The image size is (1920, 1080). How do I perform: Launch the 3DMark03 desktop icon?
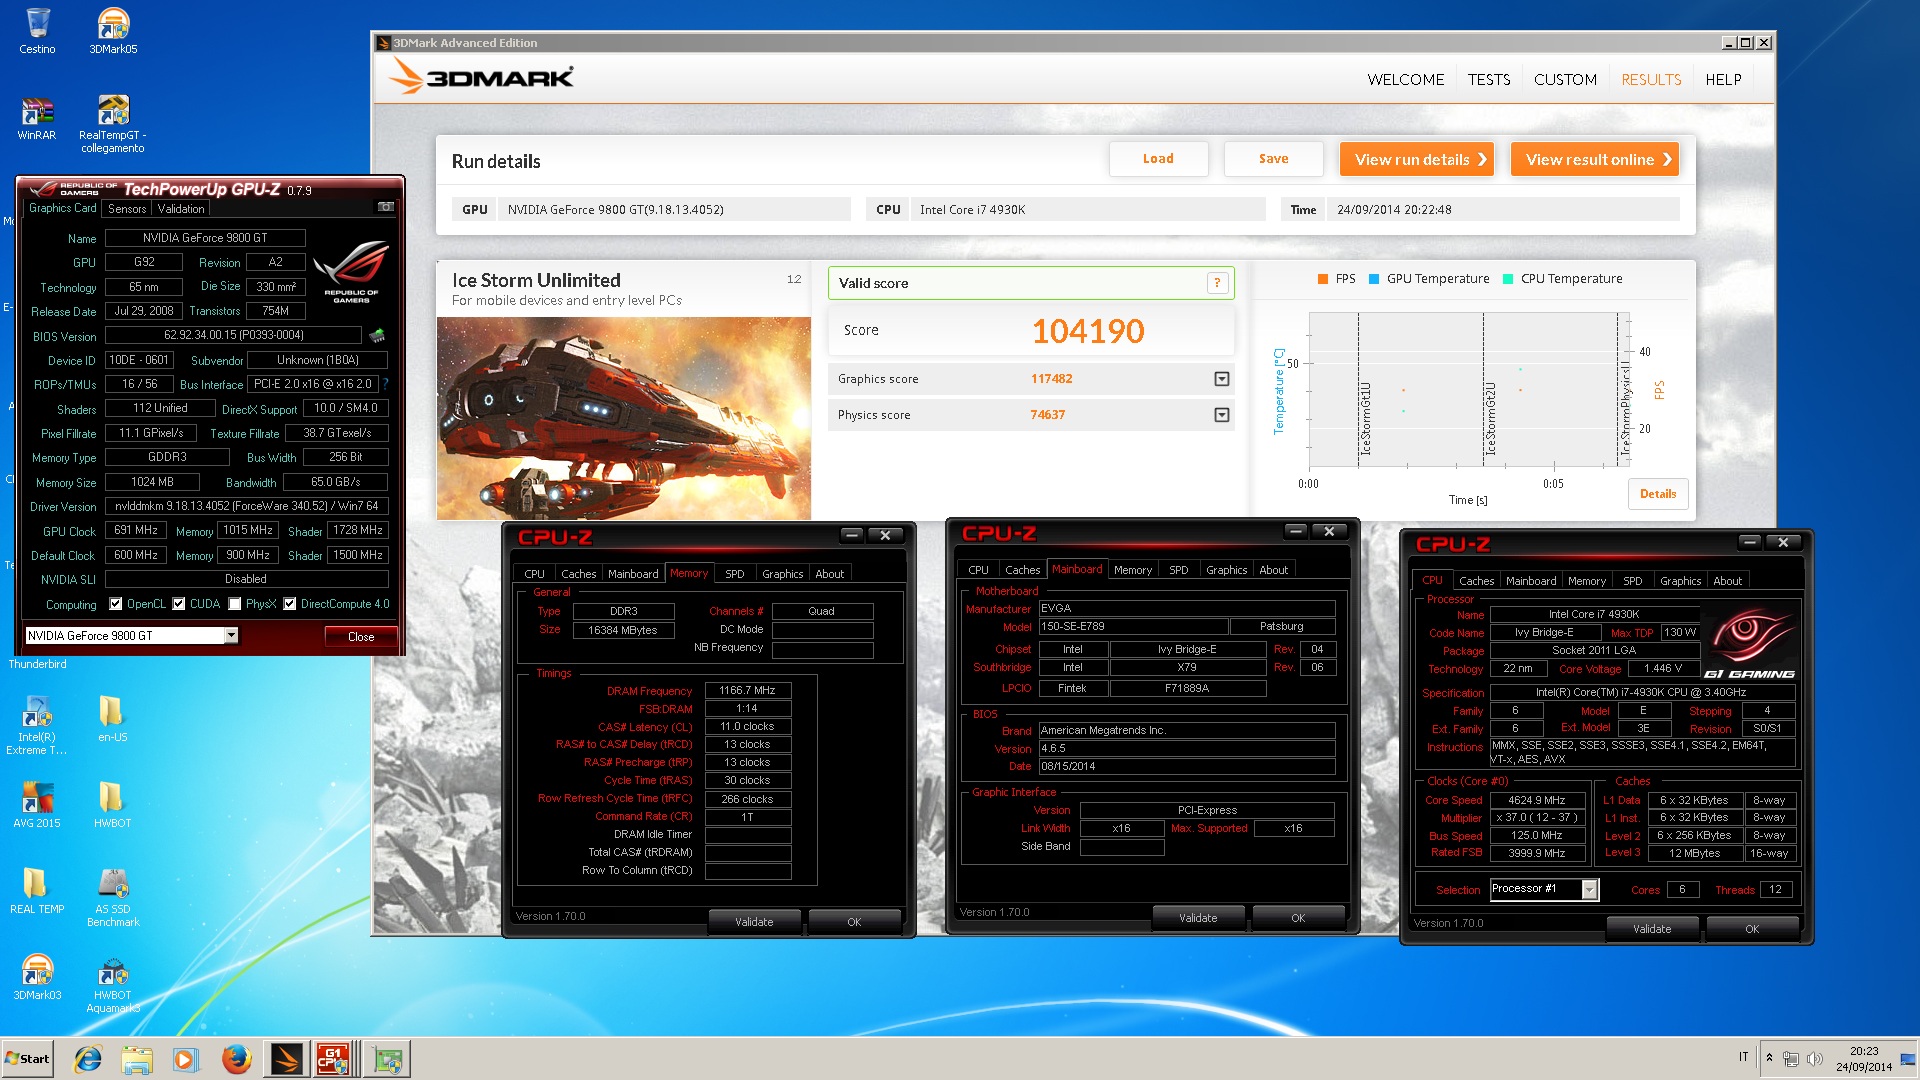tap(37, 970)
